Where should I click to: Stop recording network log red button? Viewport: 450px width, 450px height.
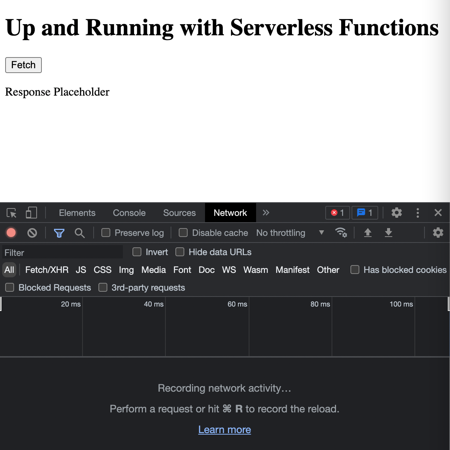[x=11, y=233]
